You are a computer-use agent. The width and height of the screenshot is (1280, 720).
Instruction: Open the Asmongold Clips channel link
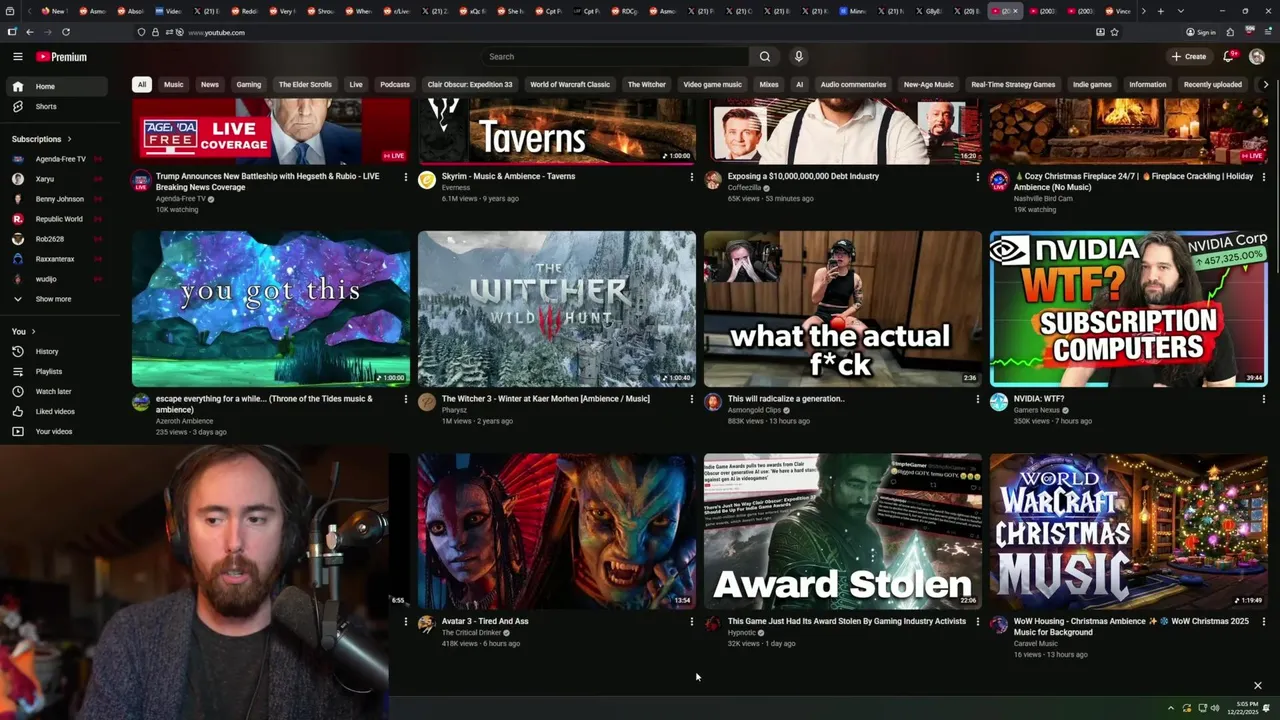[x=754, y=410]
